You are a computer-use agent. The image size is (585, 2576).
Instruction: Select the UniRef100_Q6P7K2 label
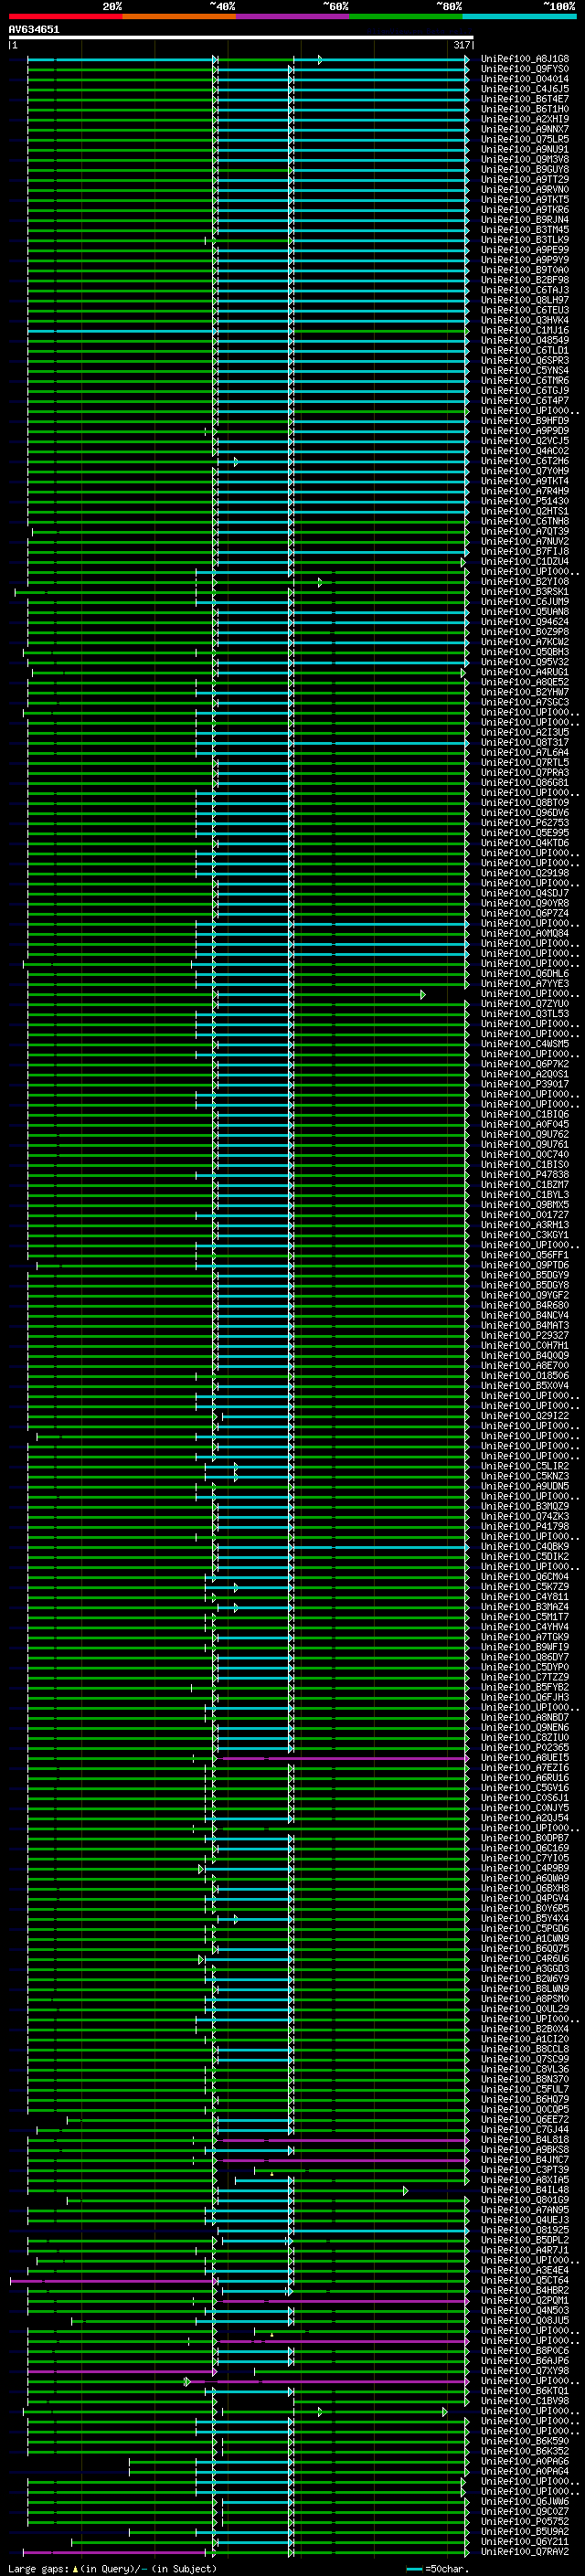coord(525,1064)
